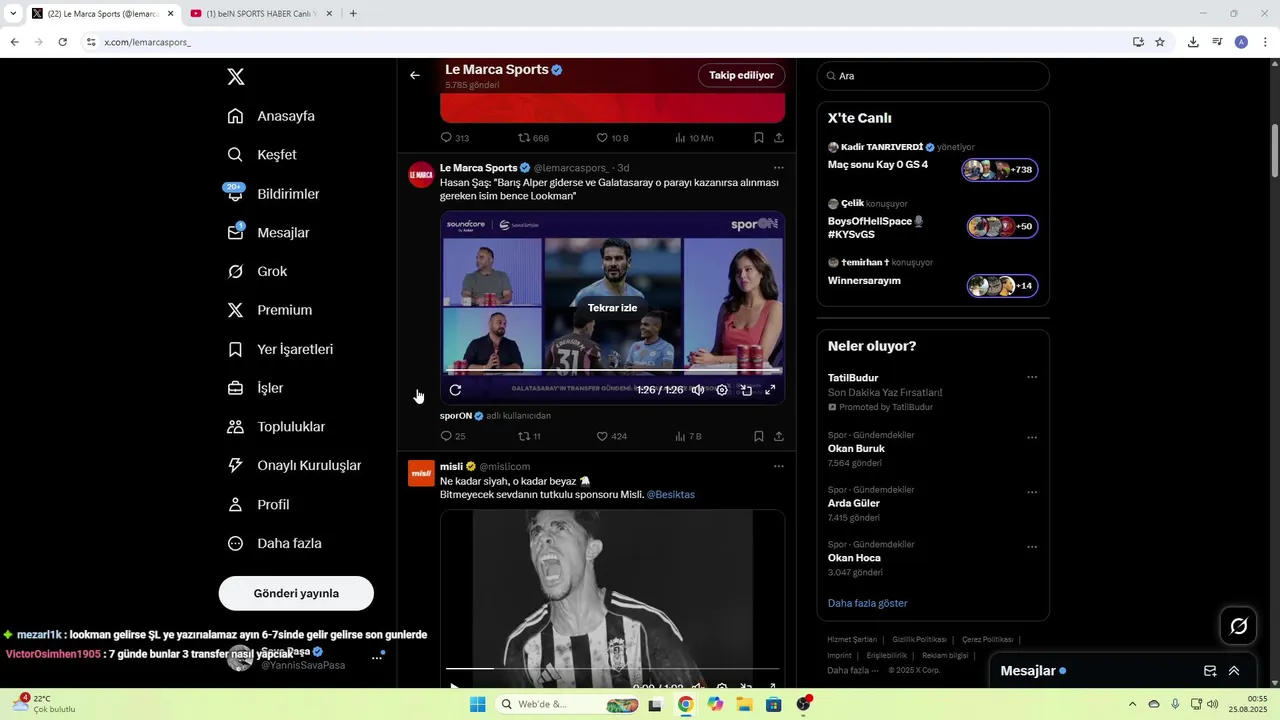The height and width of the screenshot is (720, 1280).
Task: Go back with profile header arrow
Action: tap(415, 75)
